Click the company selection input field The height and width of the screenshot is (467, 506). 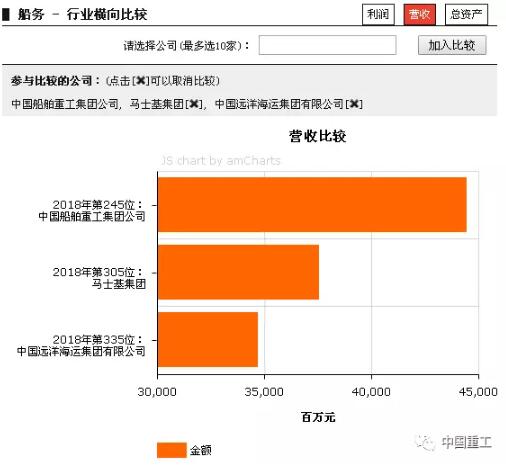(x=327, y=45)
